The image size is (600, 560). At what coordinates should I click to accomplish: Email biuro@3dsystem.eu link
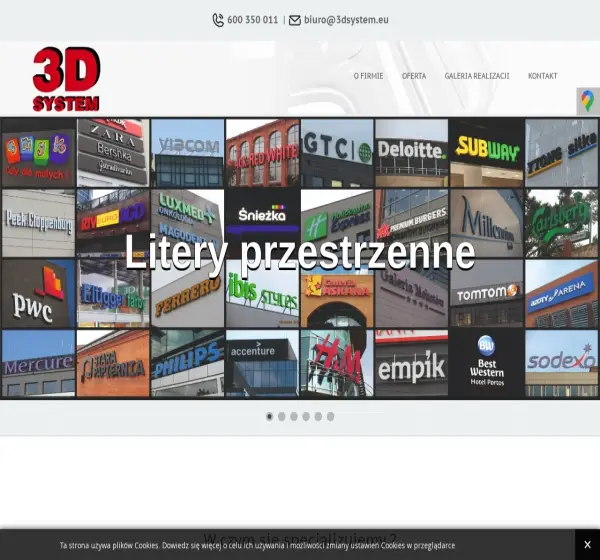tap(346, 20)
